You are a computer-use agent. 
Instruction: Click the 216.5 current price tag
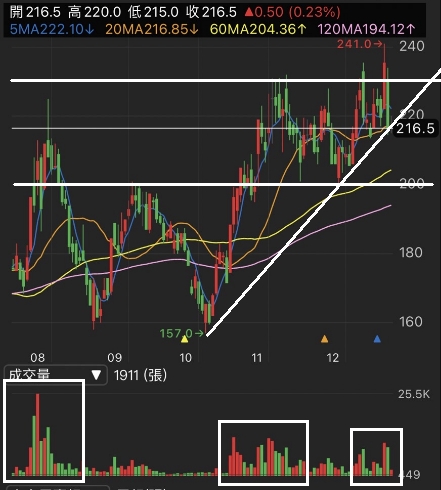(415, 128)
